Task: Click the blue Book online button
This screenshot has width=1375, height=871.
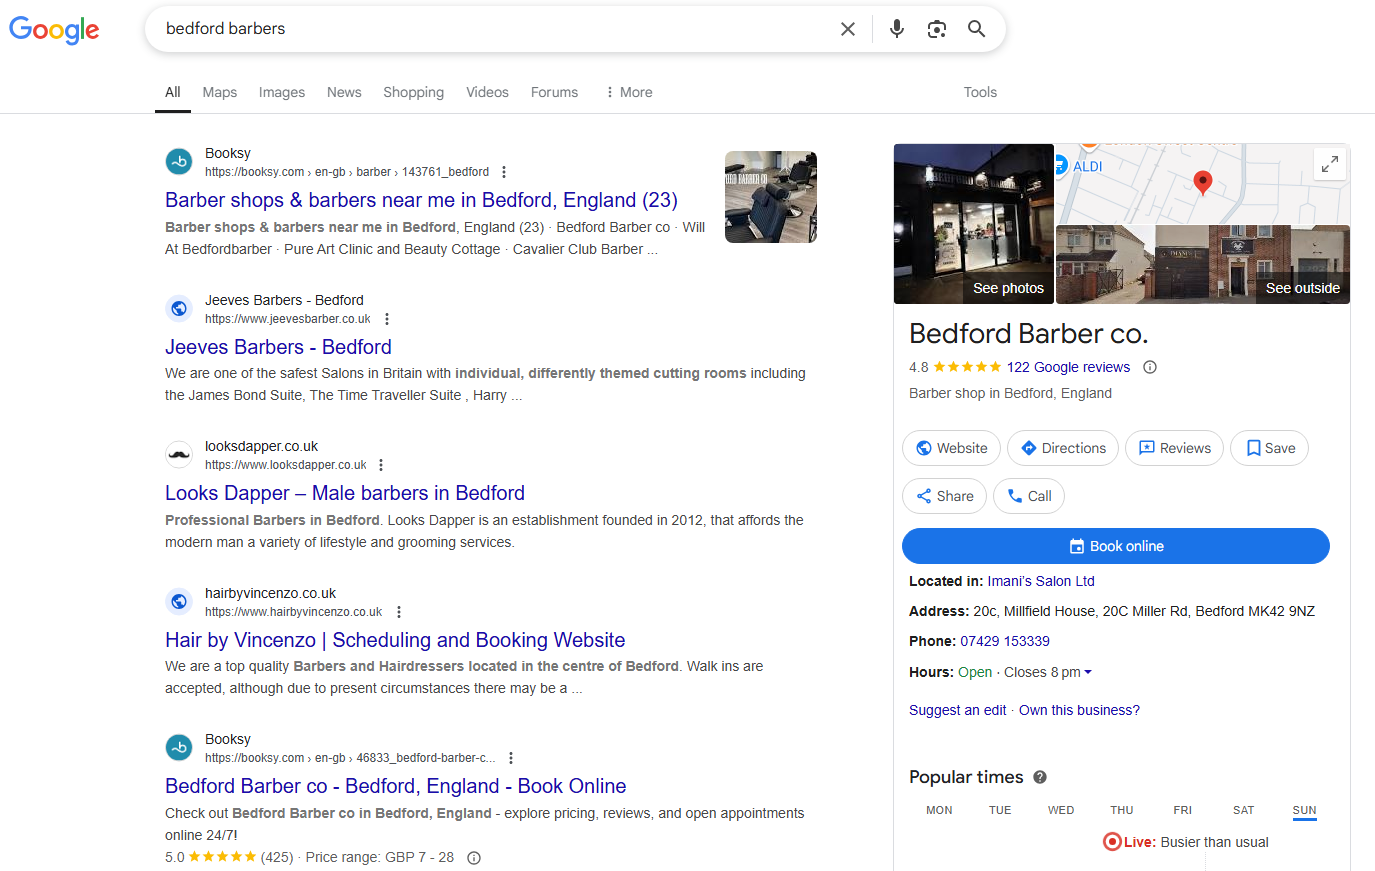Action: 1116,546
